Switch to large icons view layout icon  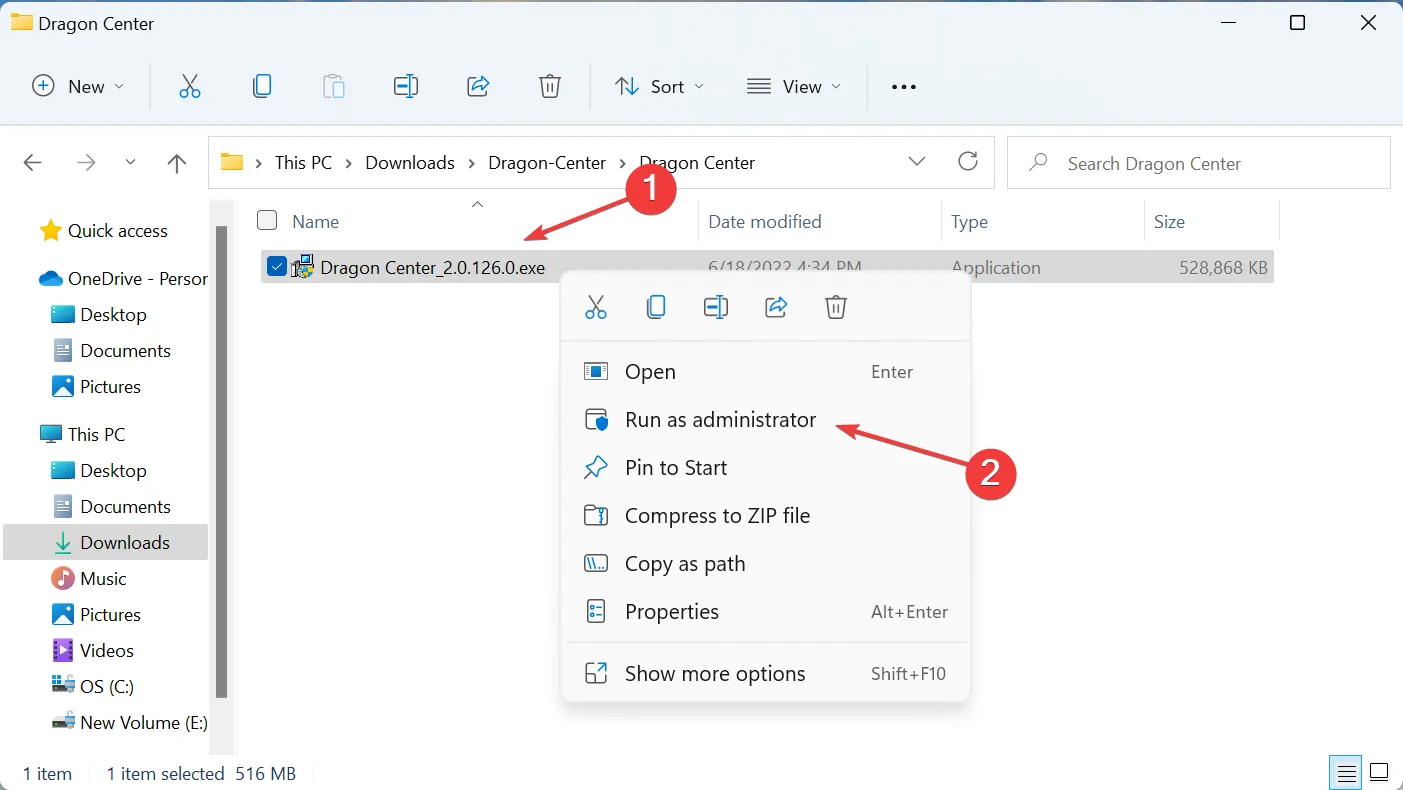(1379, 773)
